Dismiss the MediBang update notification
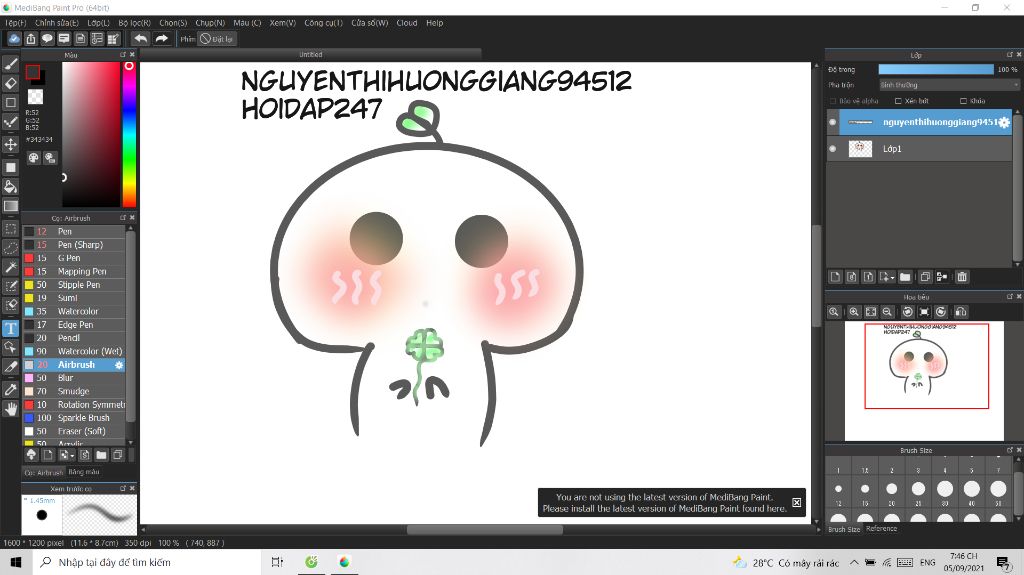The height and width of the screenshot is (575, 1024). (796, 502)
